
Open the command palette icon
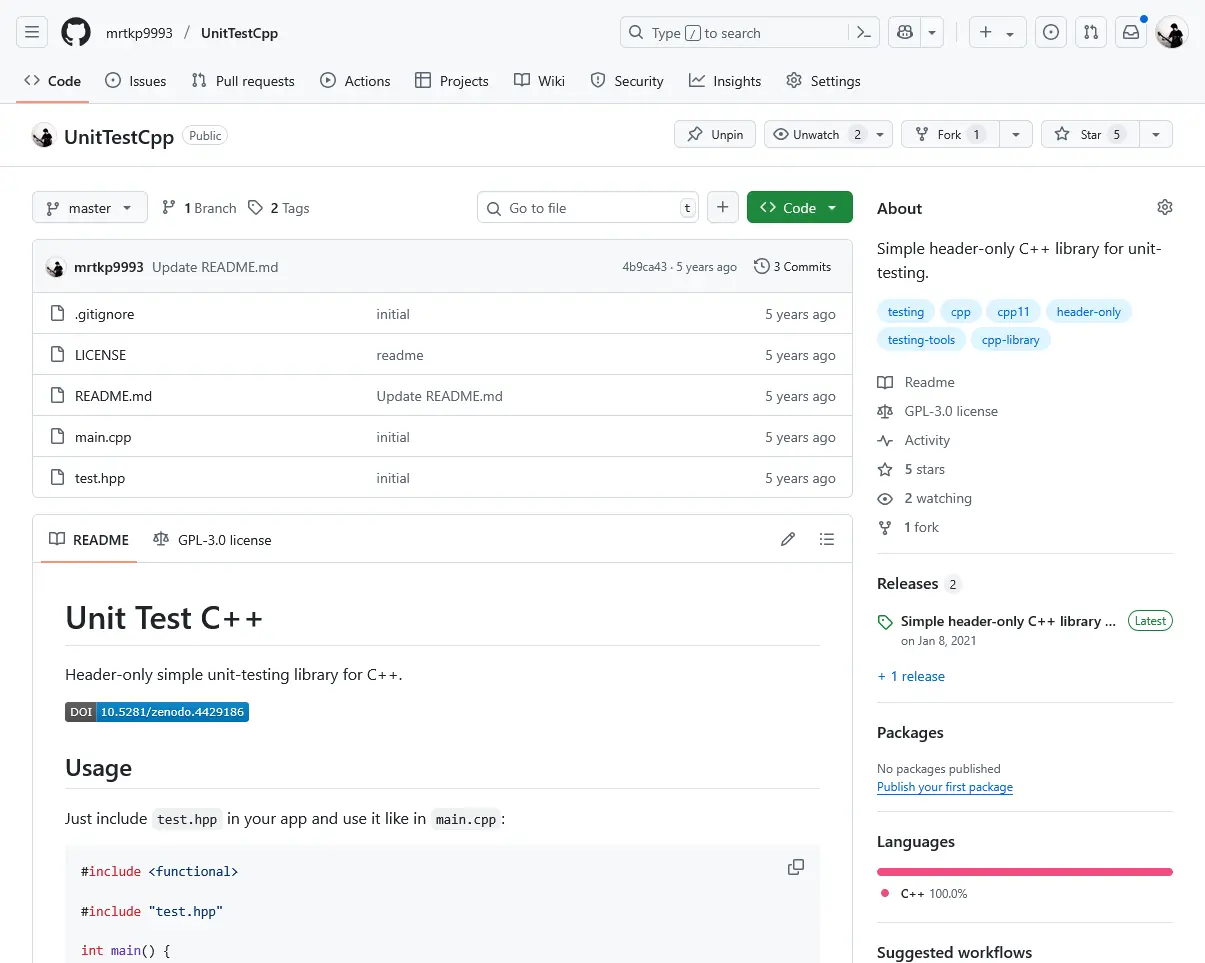click(864, 33)
